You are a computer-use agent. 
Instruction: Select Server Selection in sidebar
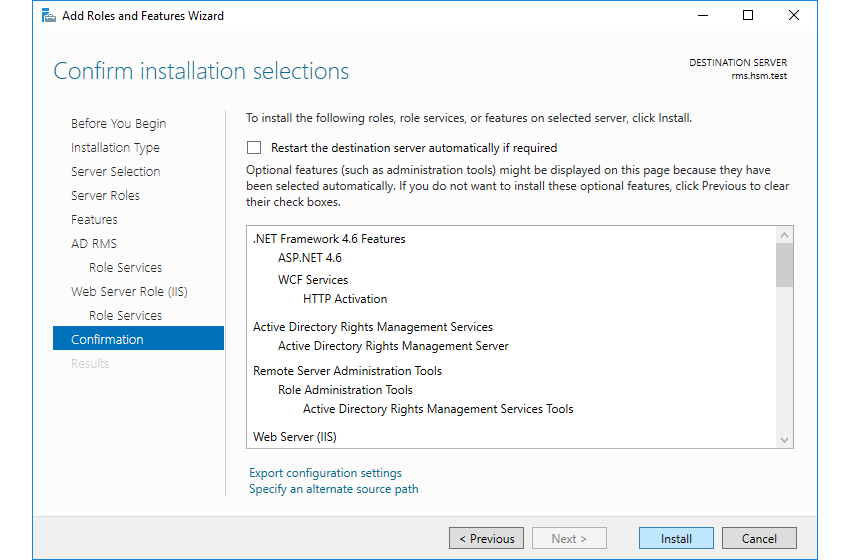pyautogui.click(x=115, y=171)
